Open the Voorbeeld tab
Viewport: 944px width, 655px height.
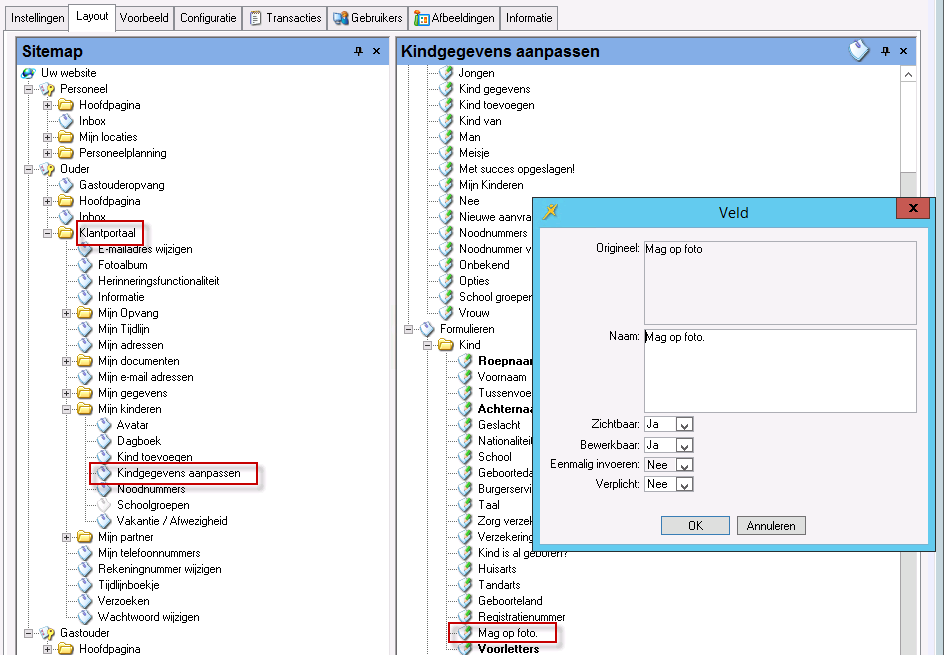pyautogui.click(x=144, y=18)
